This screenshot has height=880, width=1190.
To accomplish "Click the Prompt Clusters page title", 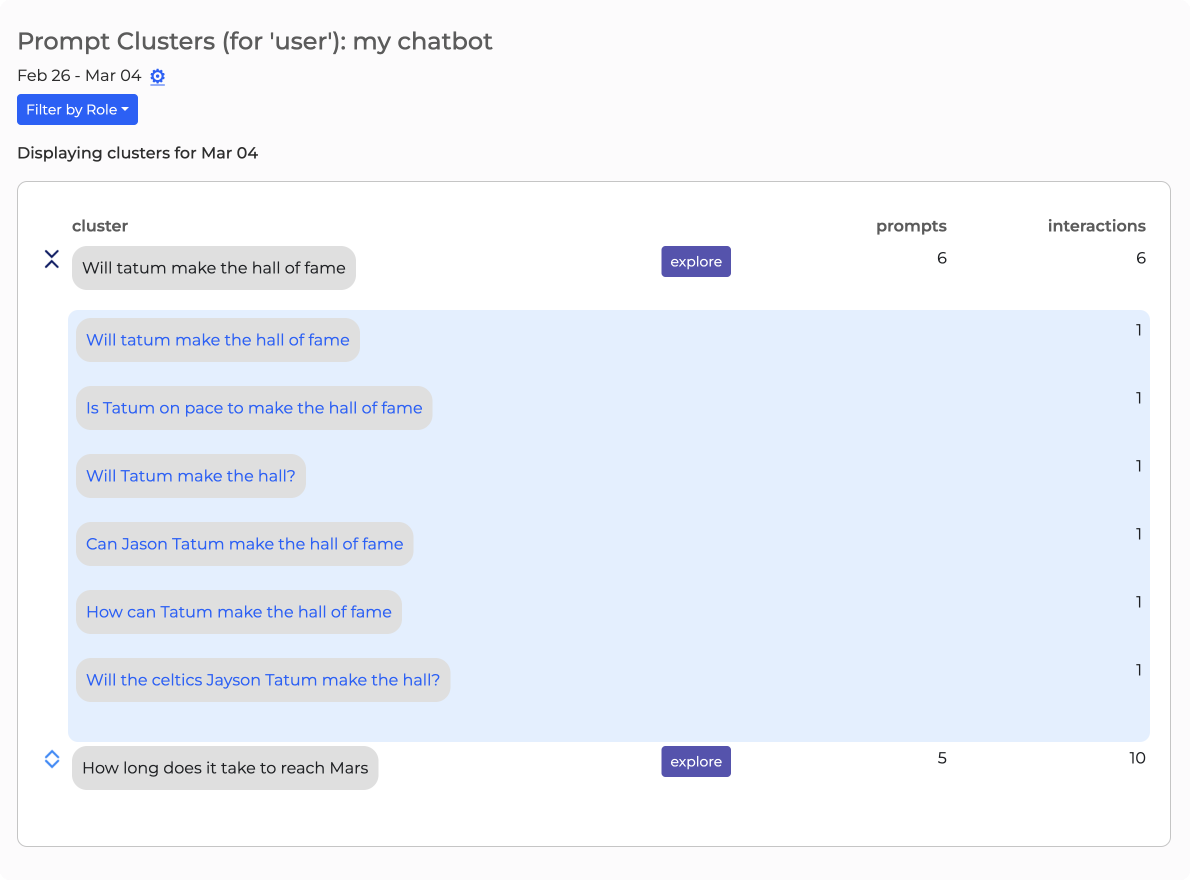I will coord(255,41).
